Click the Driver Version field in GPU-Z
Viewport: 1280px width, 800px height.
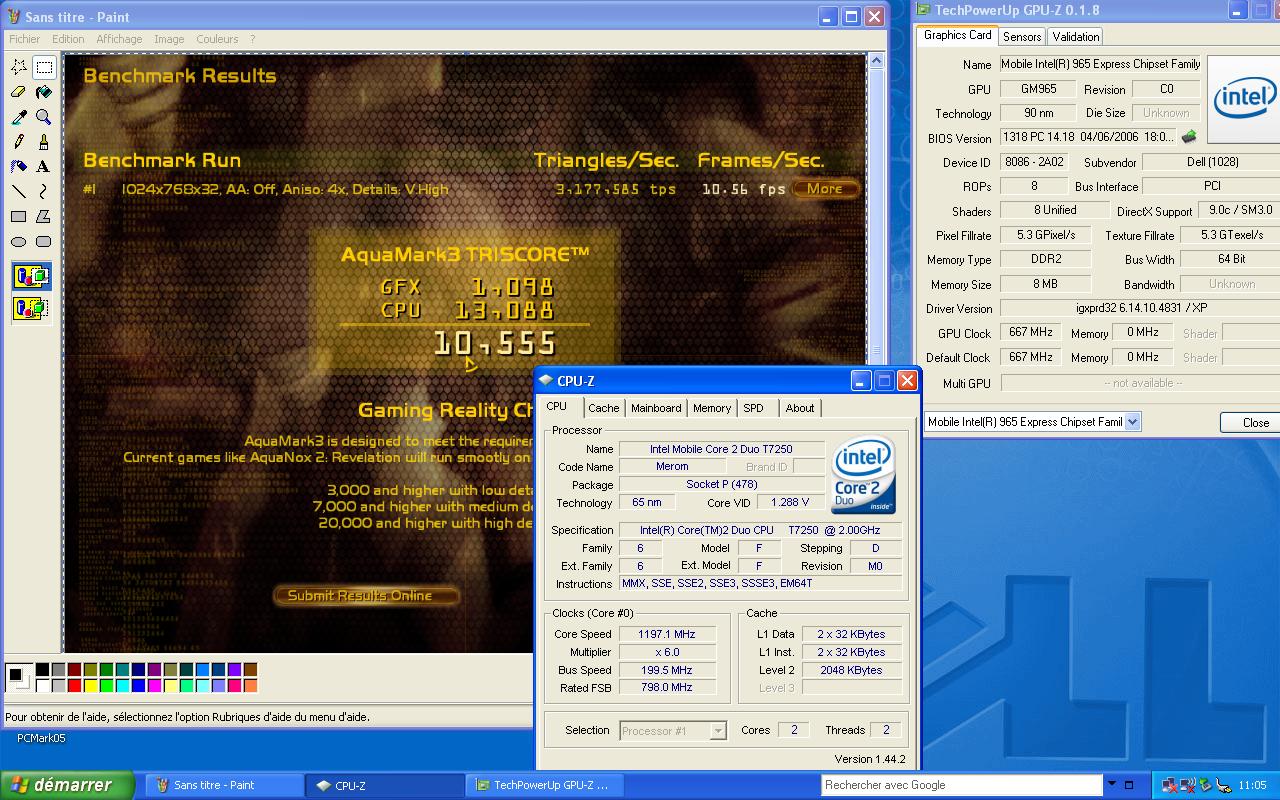(x=1140, y=309)
